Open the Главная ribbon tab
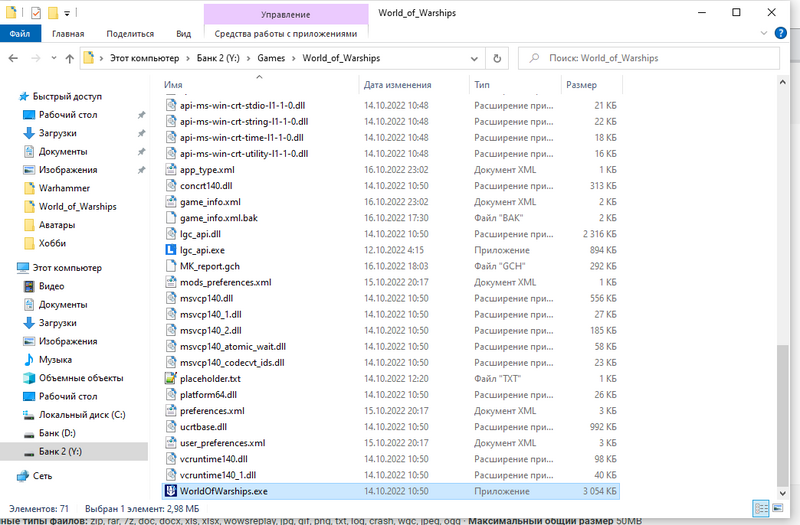800x525 pixels. [68, 34]
